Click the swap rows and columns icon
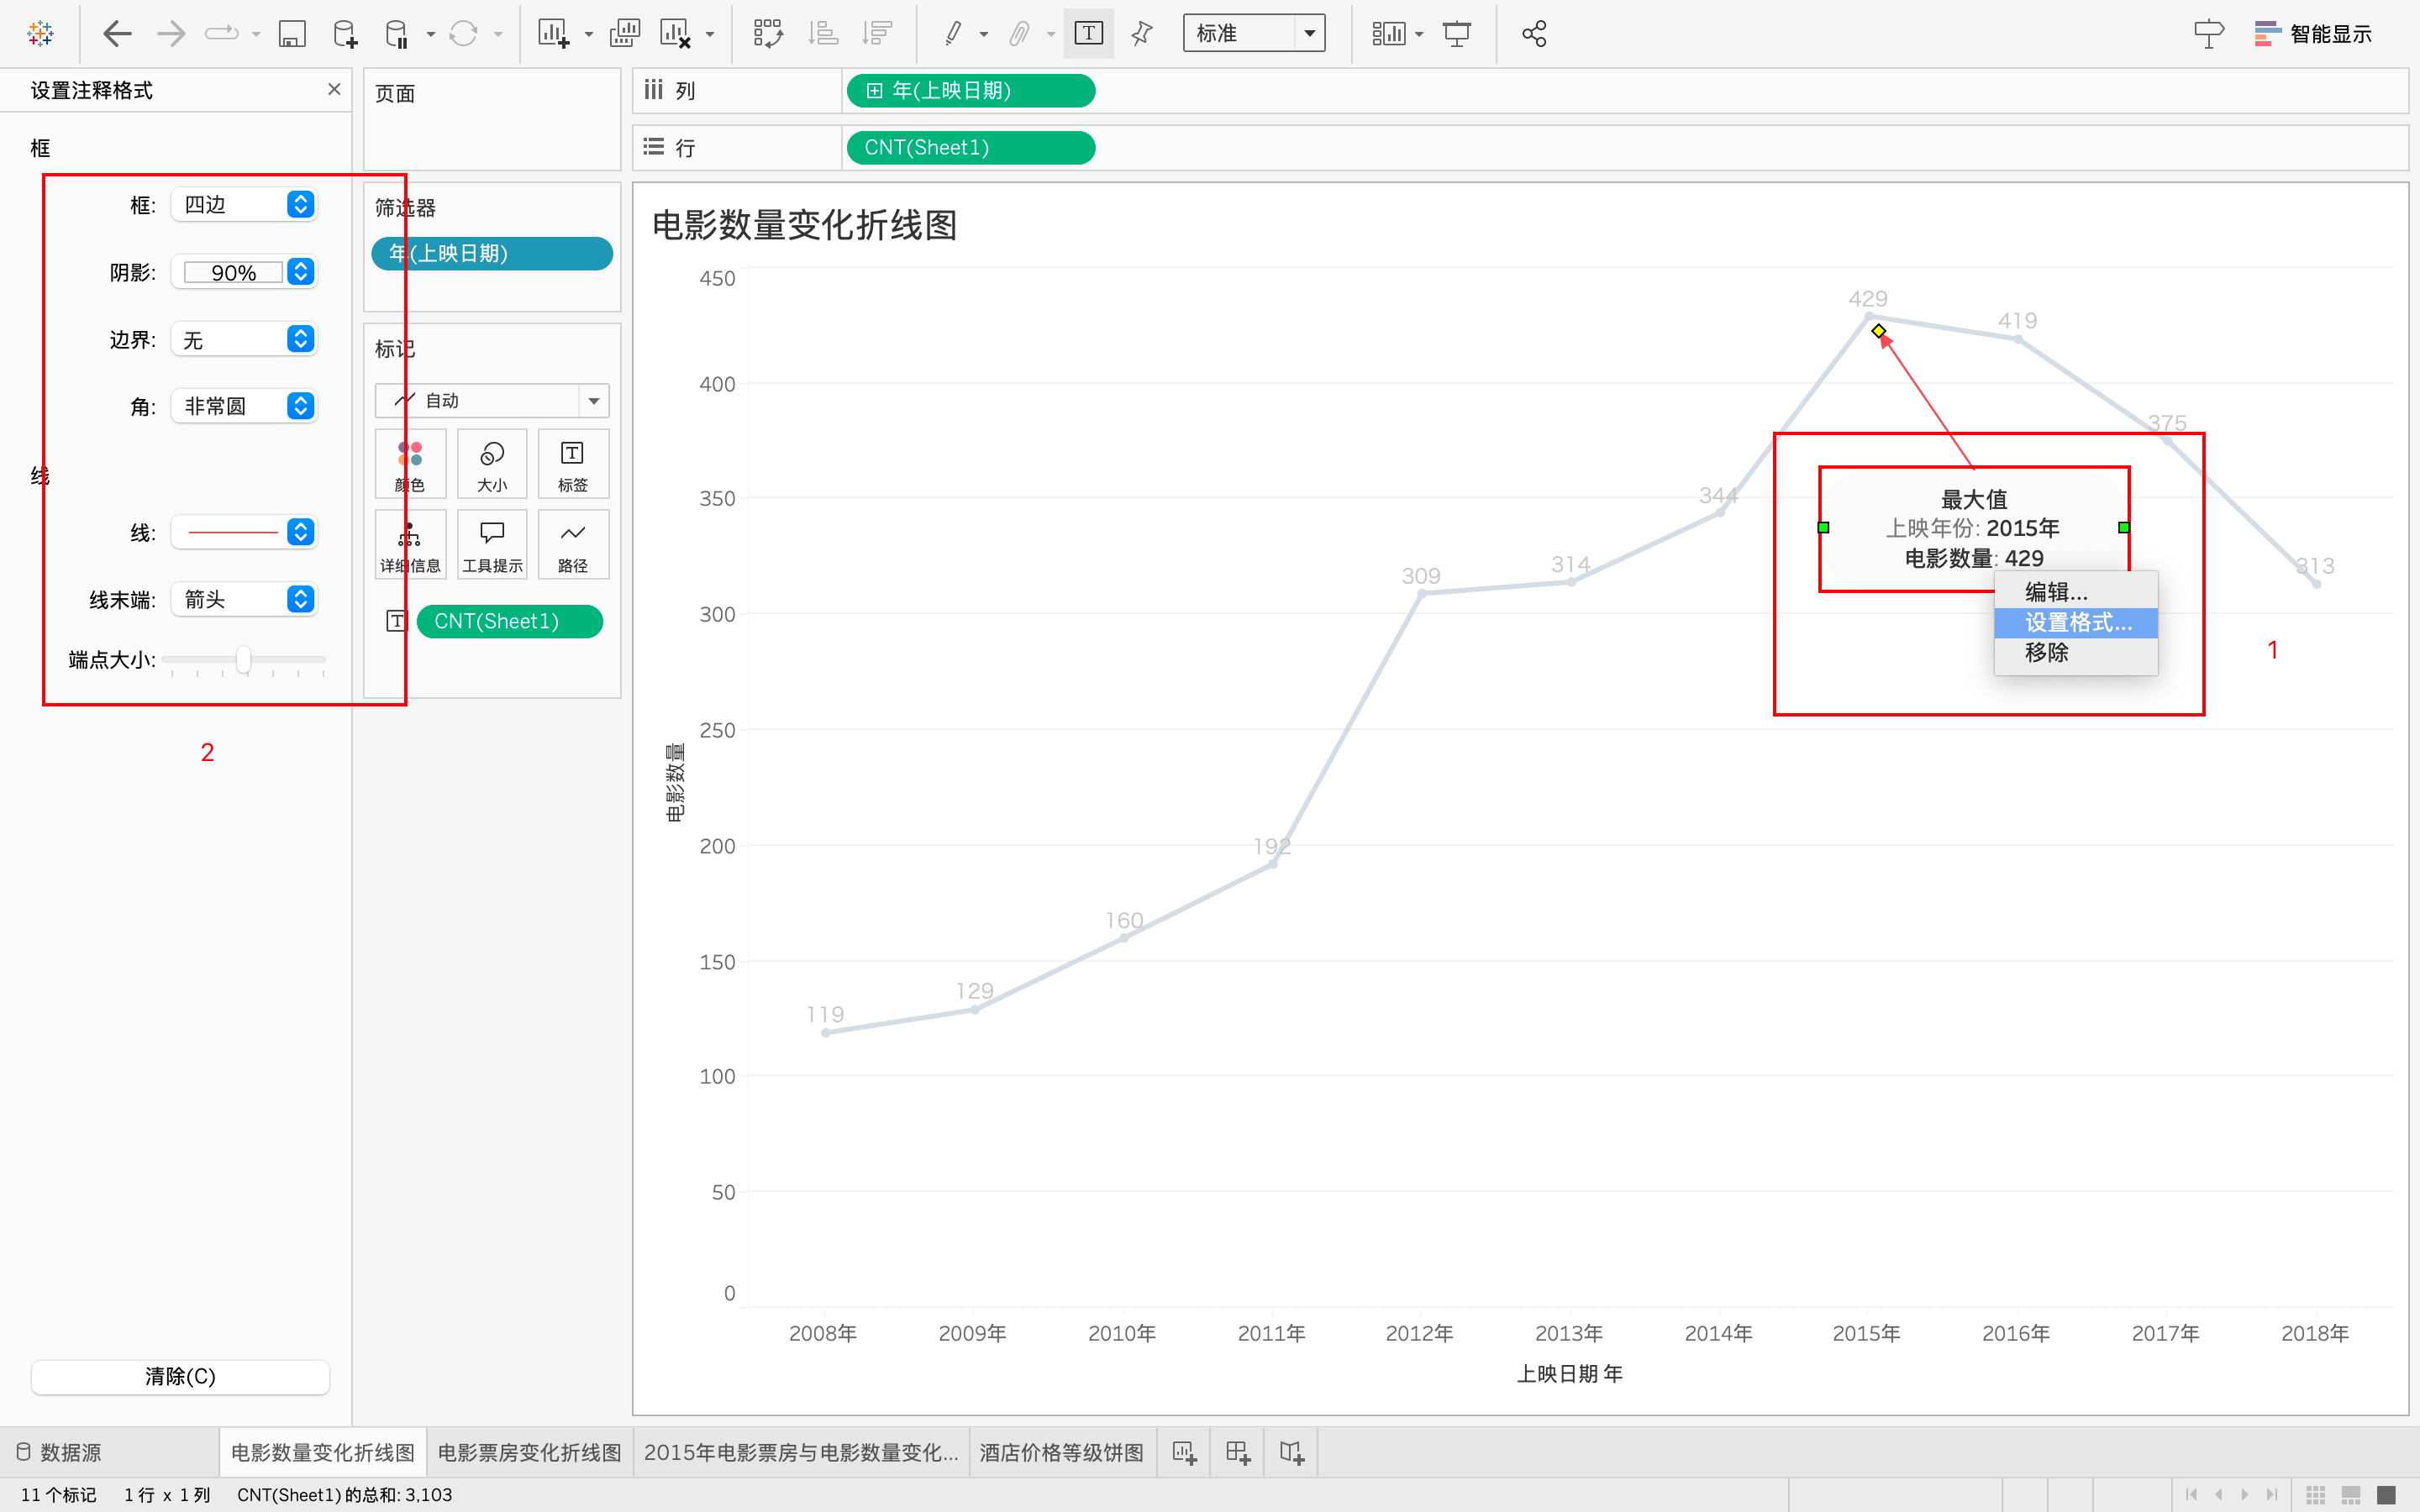The image size is (2420, 1512). click(x=767, y=34)
